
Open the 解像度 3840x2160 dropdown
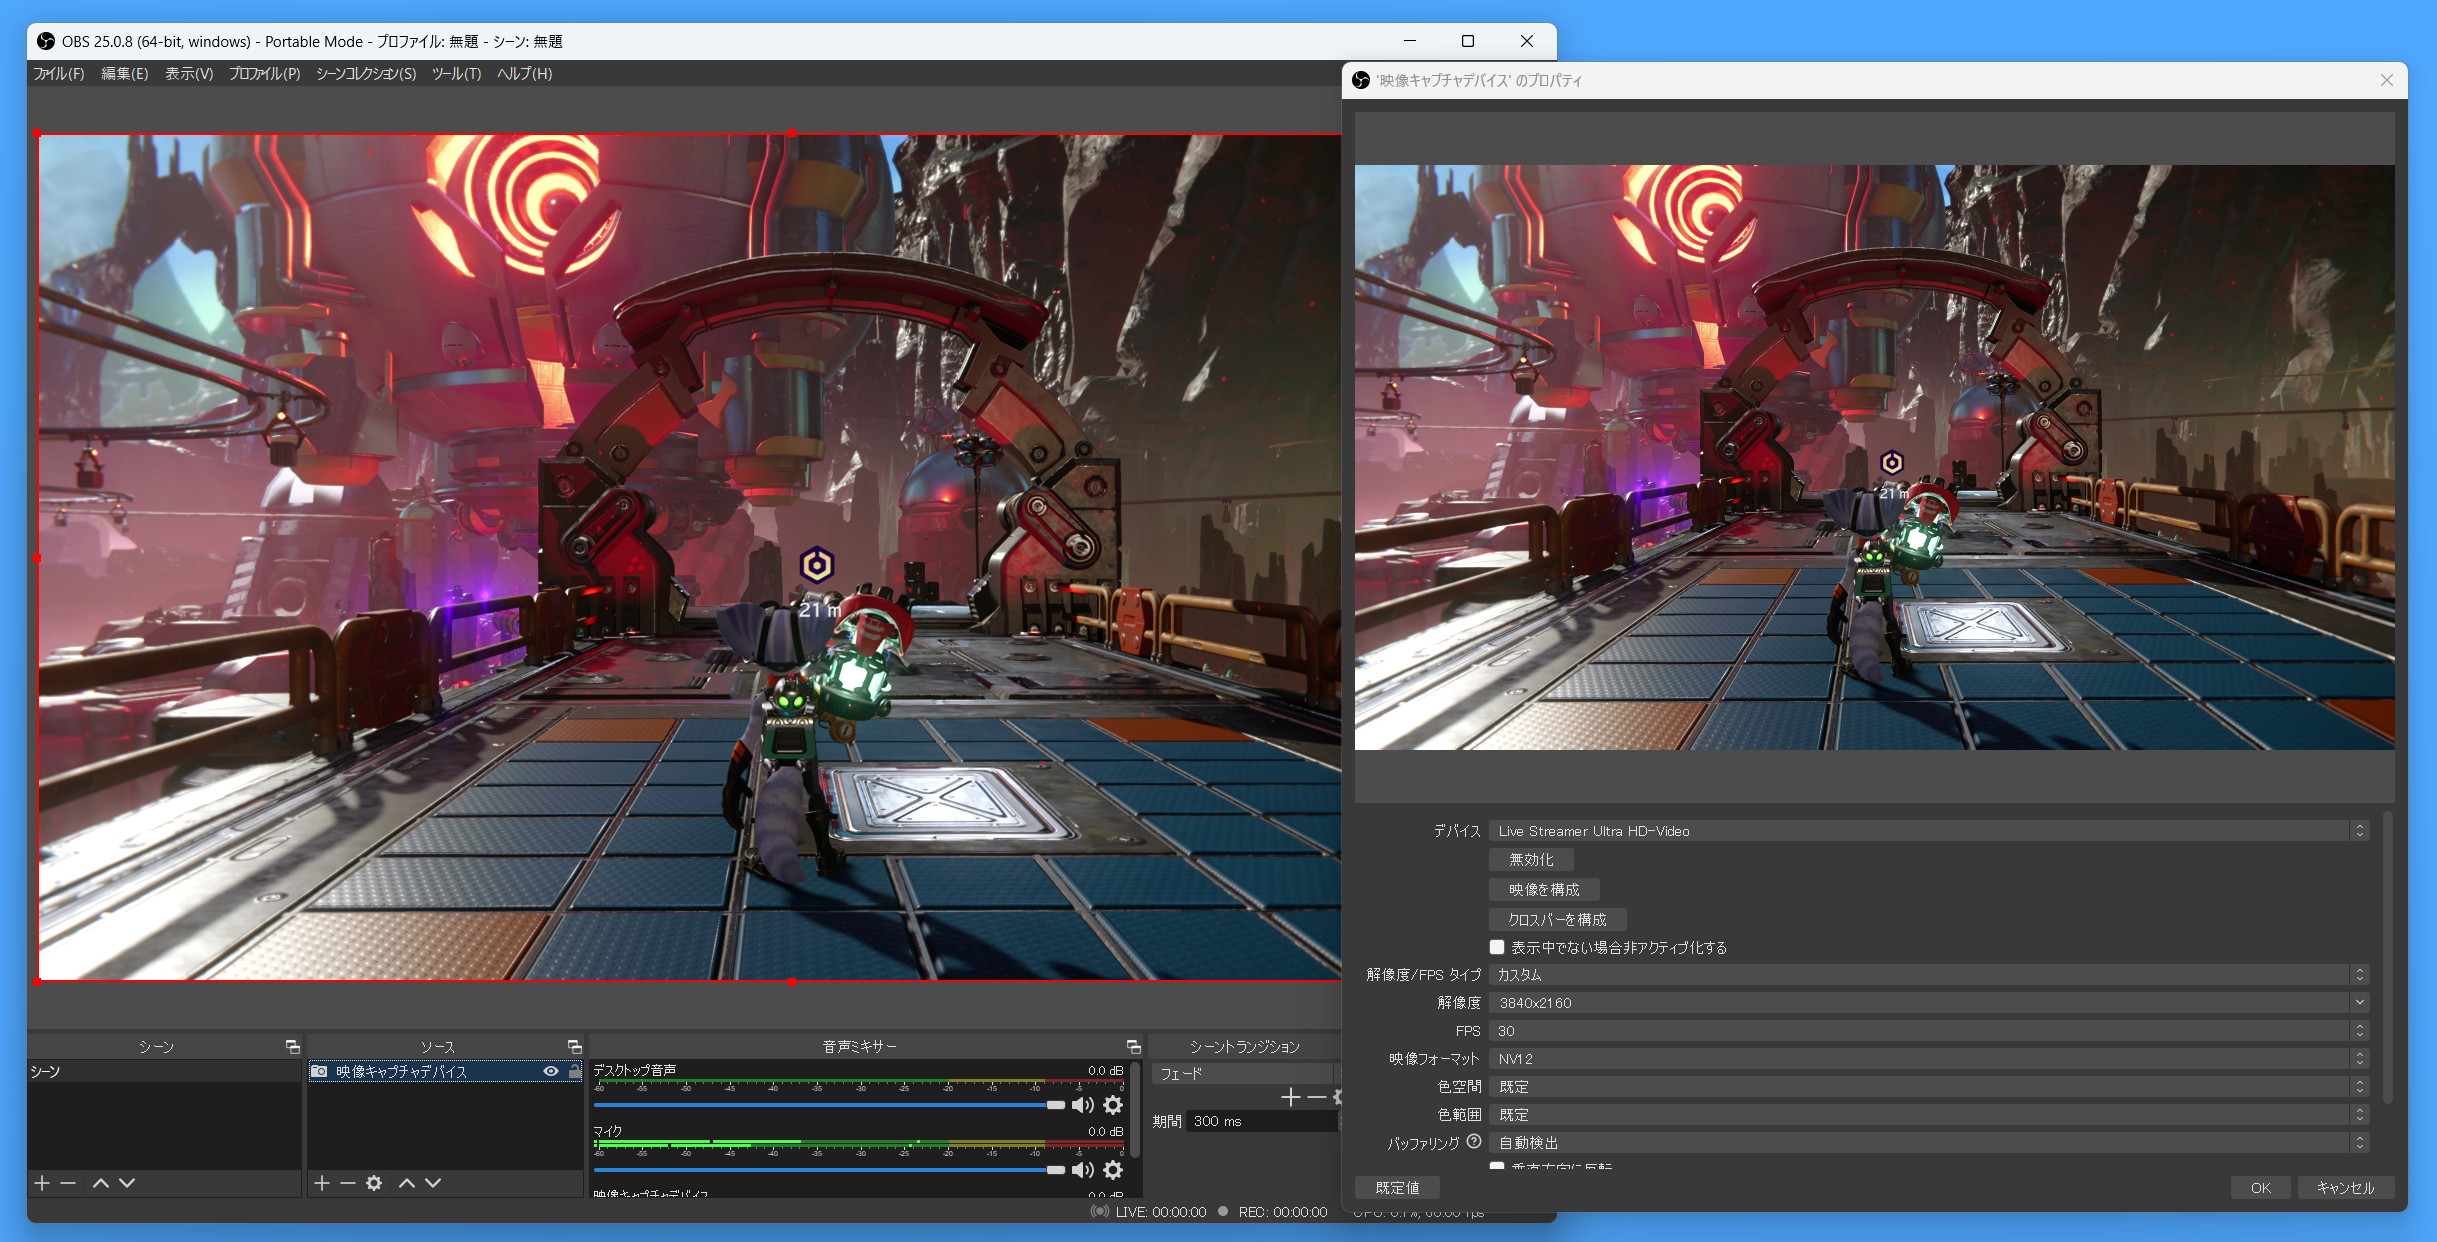tap(1929, 1003)
